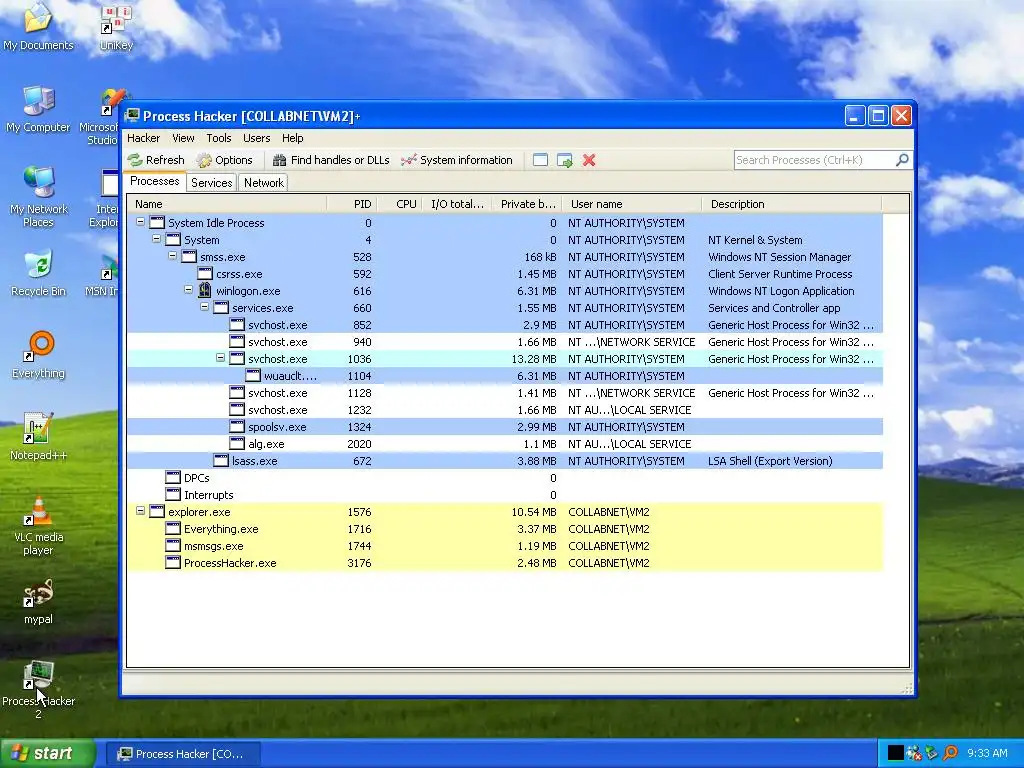Click My Computer desktop icon
Image resolution: width=1024 pixels, height=768 pixels.
(38, 109)
